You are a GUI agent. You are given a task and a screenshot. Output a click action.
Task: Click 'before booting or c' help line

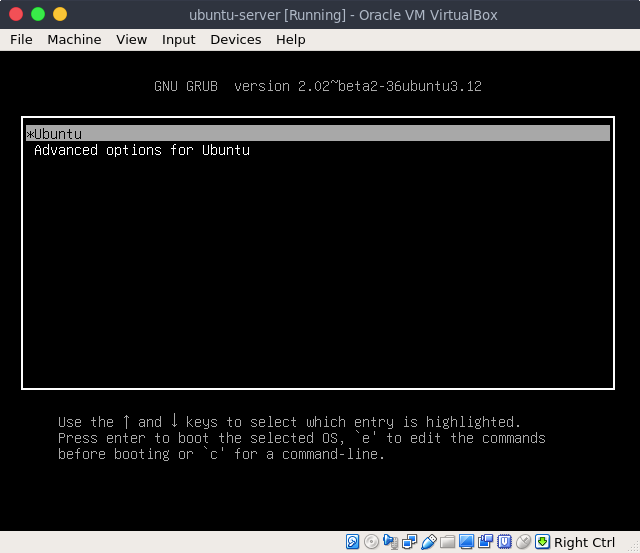tap(221, 454)
